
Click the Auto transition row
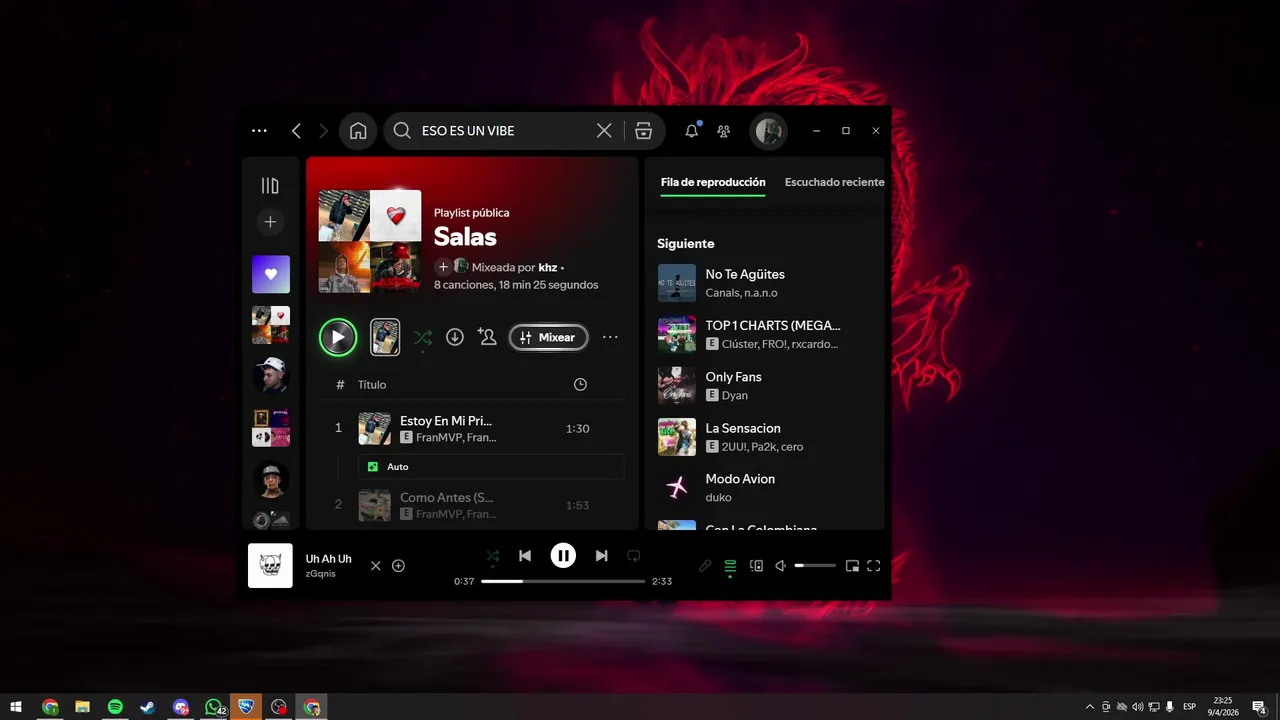[x=491, y=466]
